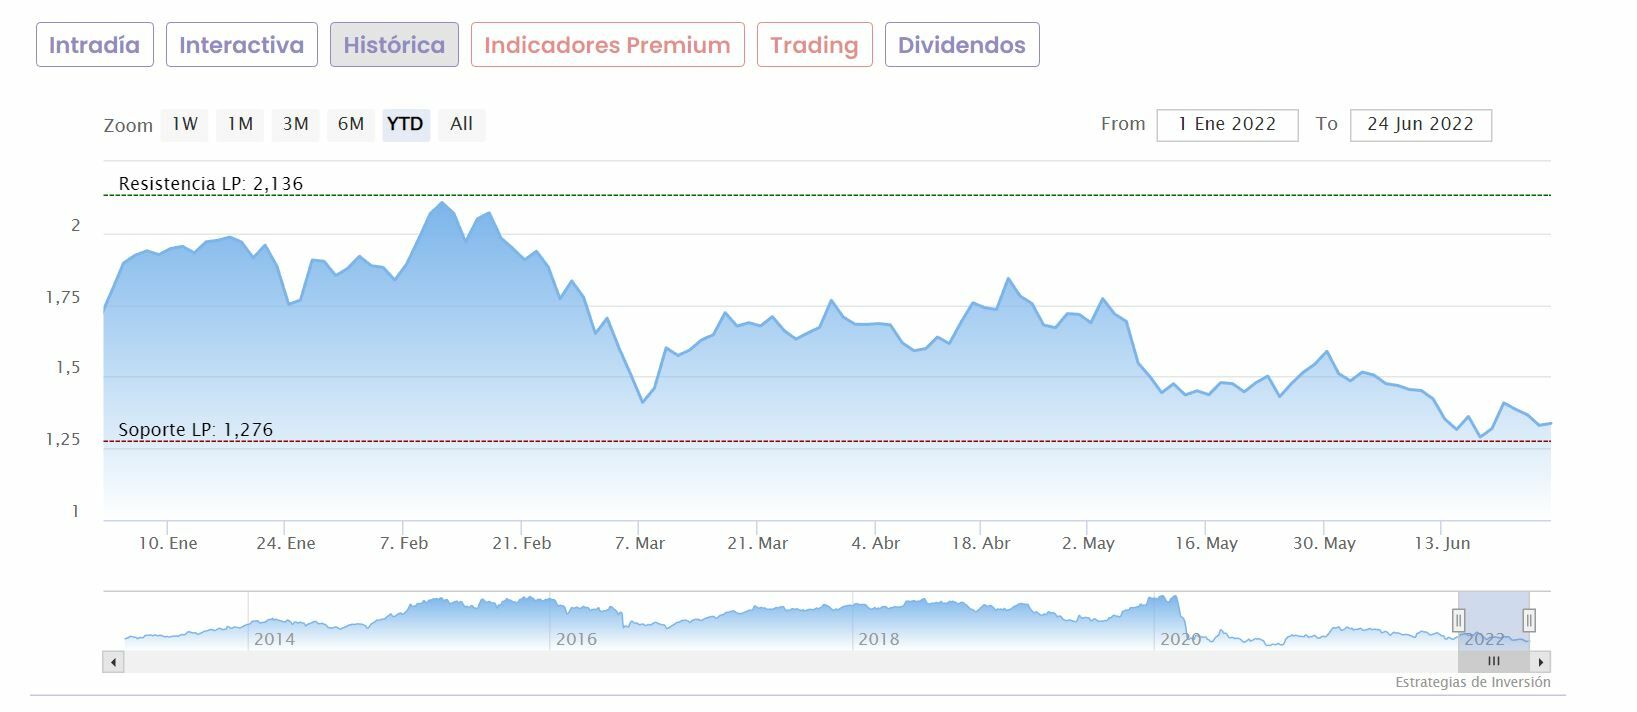Click the left range handle in navigator
The image size is (1637, 712).
(1458, 621)
